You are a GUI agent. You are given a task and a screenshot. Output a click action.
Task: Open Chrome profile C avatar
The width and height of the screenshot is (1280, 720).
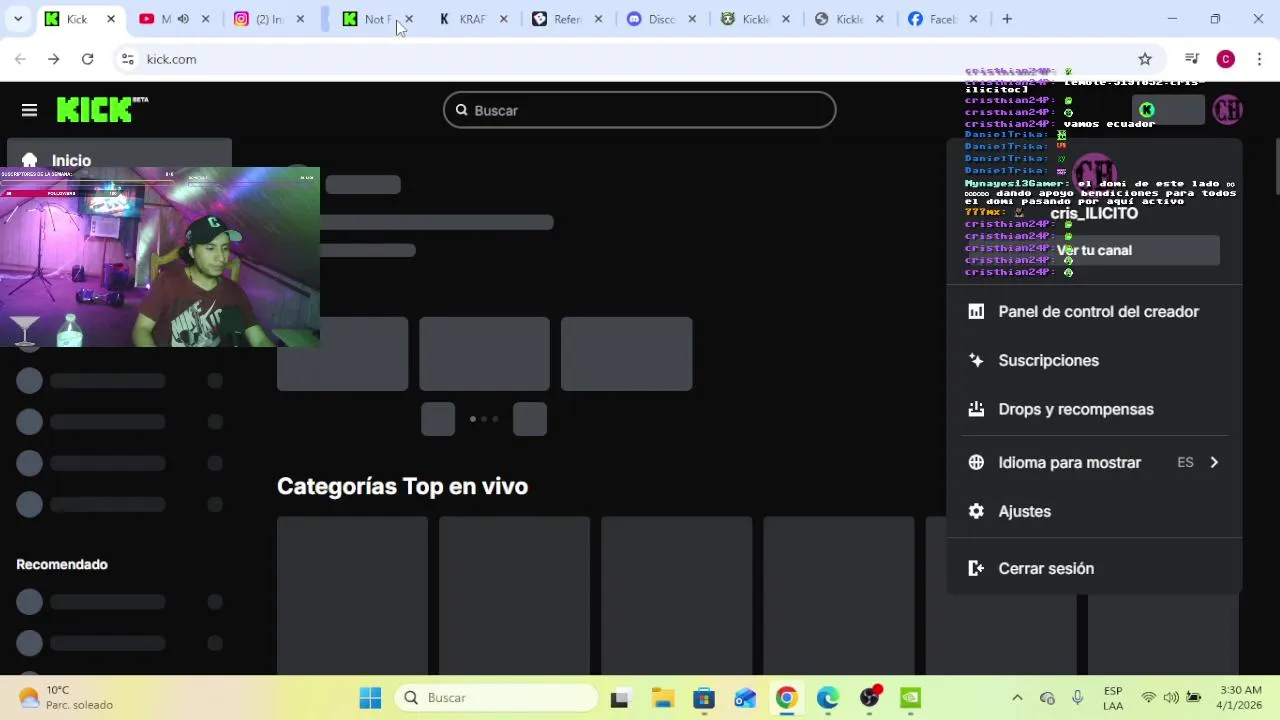coord(1226,59)
